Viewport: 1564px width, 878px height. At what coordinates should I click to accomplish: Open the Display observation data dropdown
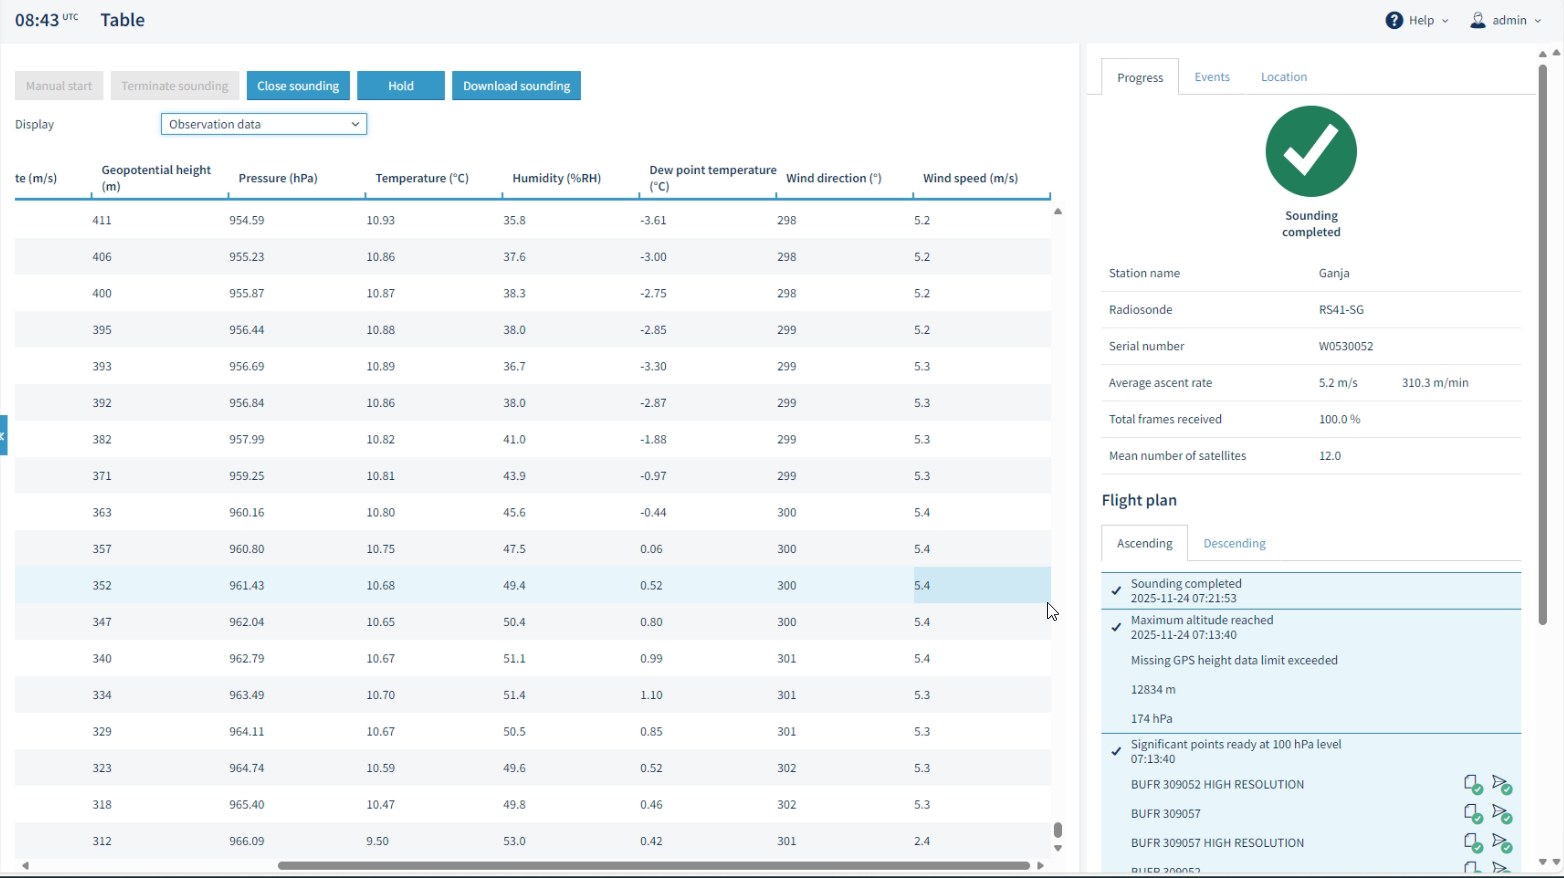tap(264, 124)
